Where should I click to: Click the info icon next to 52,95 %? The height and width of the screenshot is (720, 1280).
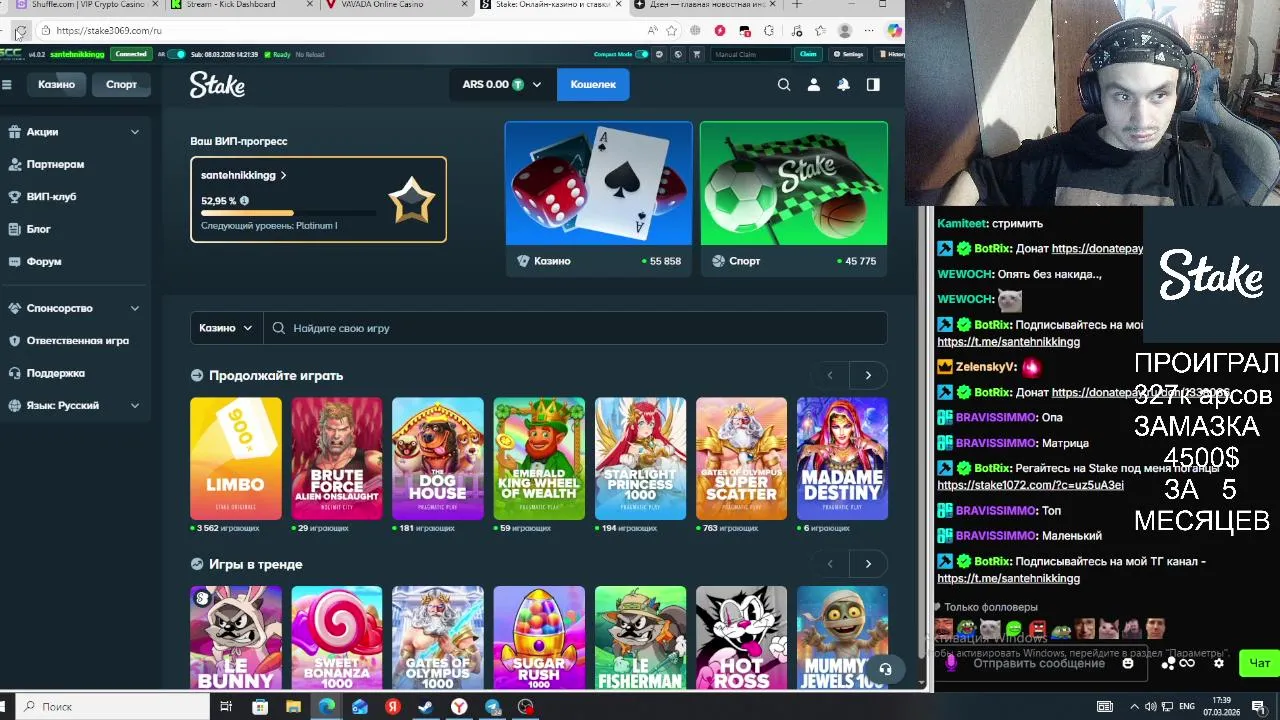[244, 201]
